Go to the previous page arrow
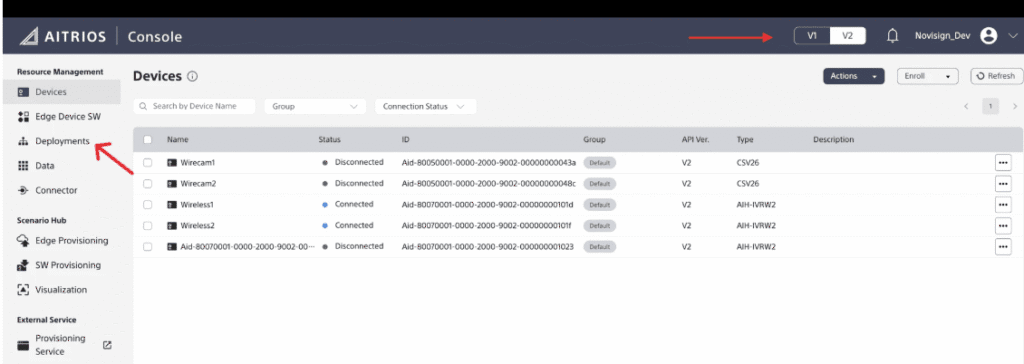Viewport: 1024px width, 364px height. click(967, 107)
